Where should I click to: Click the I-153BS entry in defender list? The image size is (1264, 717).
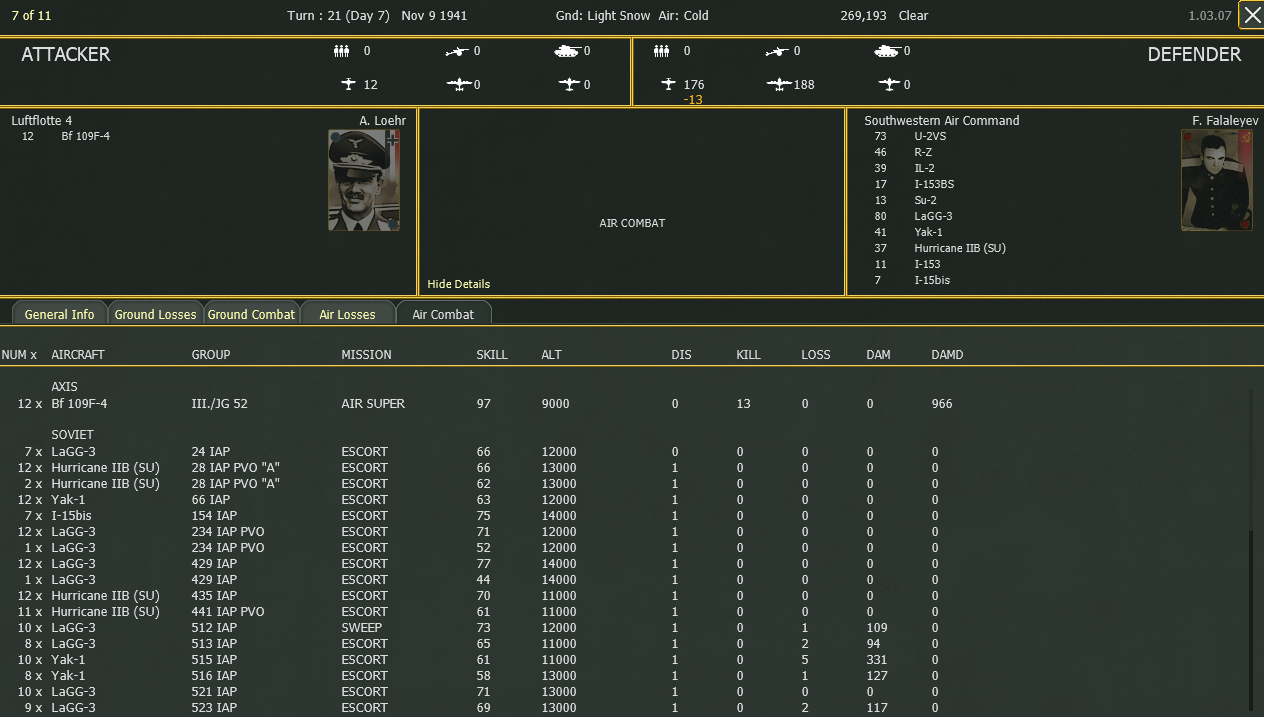[934, 184]
